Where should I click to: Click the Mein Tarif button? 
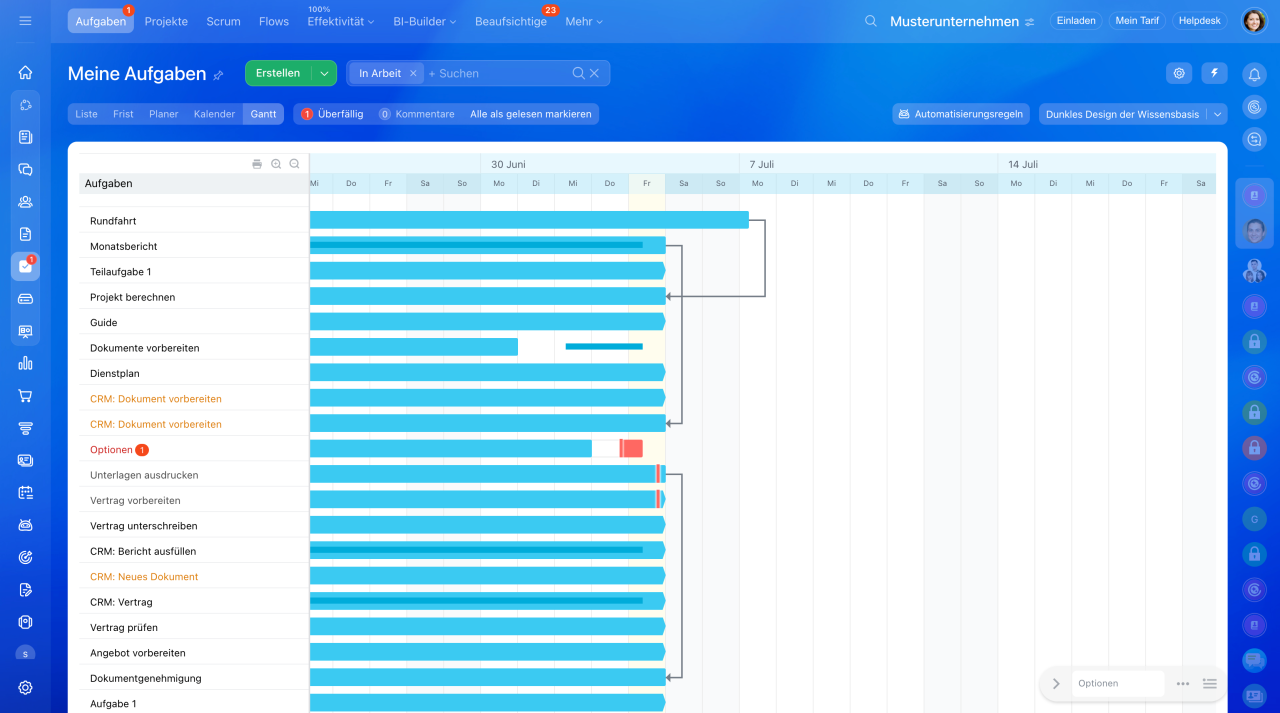(1137, 21)
